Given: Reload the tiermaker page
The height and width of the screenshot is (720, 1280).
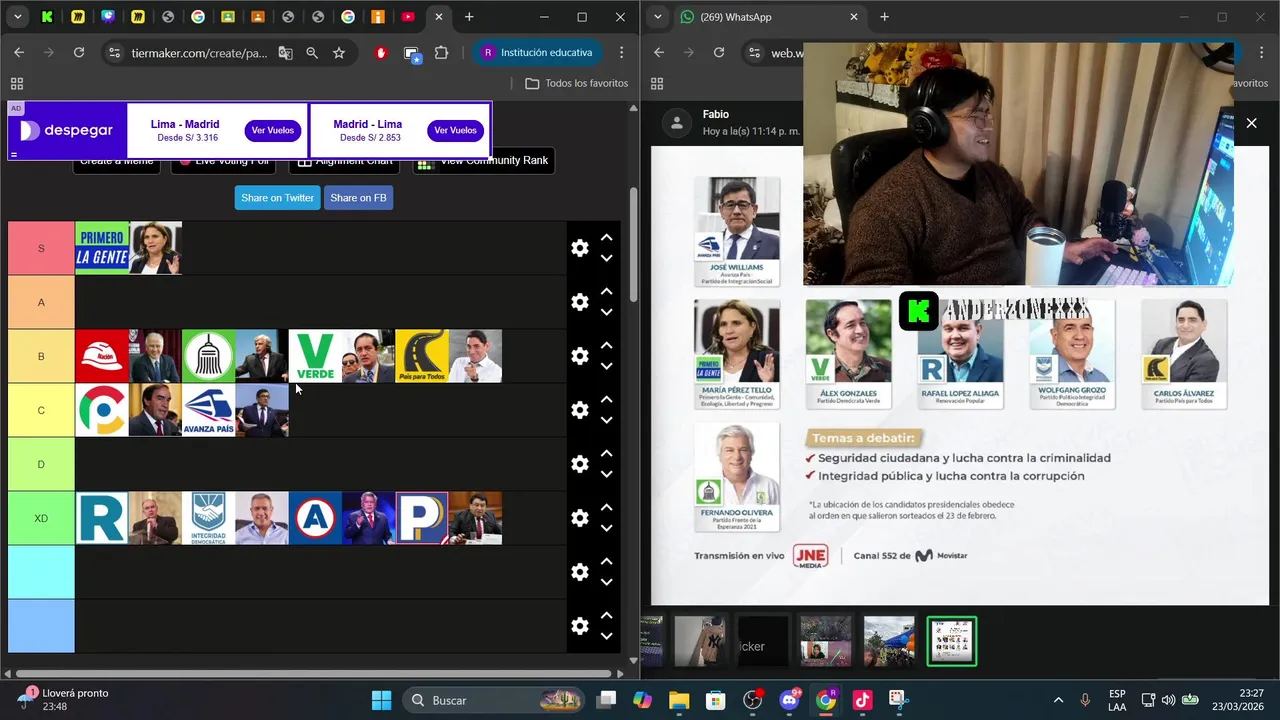Looking at the screenshot, I should point(79,53).
